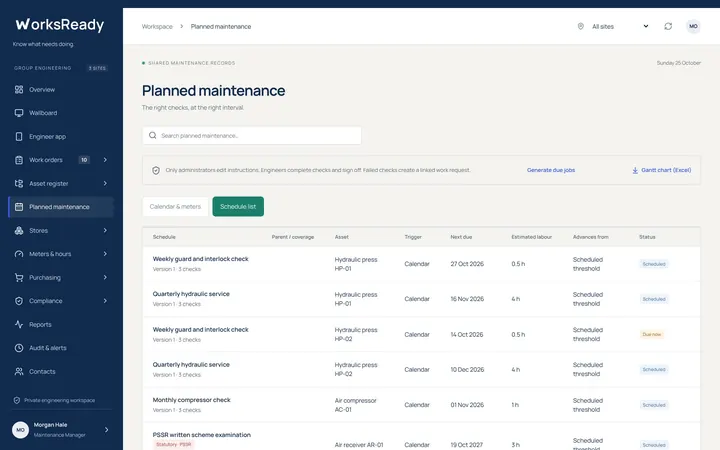Screen dimensions: 720x450
Task: Click the Overview grid icon in sidebar
Action: pos(19,90)
